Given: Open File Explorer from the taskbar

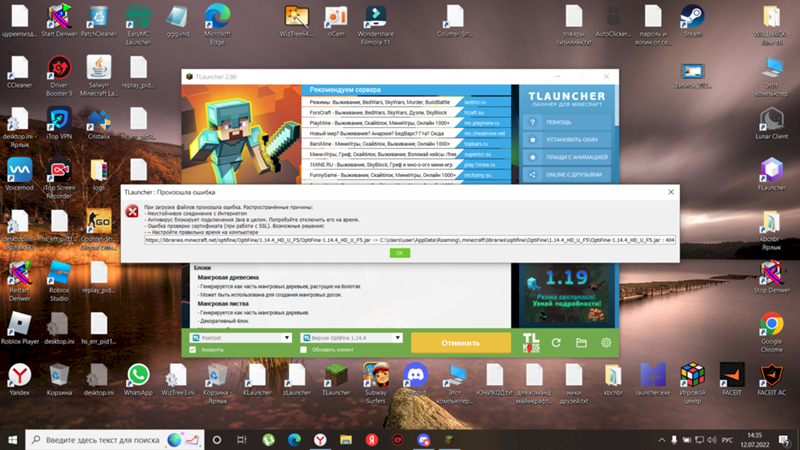Looking at the screenshot, I should tap(346, 439).
